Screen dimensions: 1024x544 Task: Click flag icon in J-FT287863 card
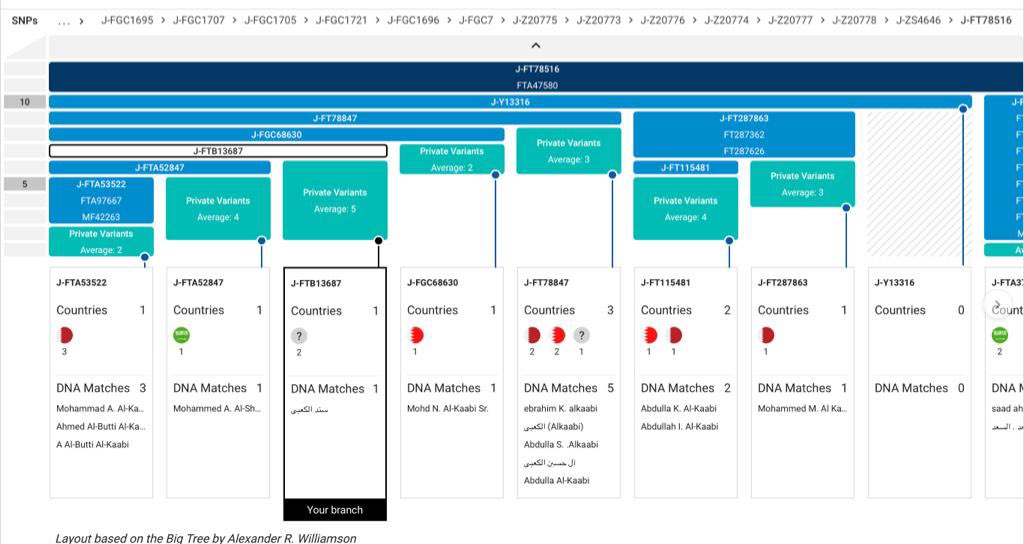click(x=767, y=335)
